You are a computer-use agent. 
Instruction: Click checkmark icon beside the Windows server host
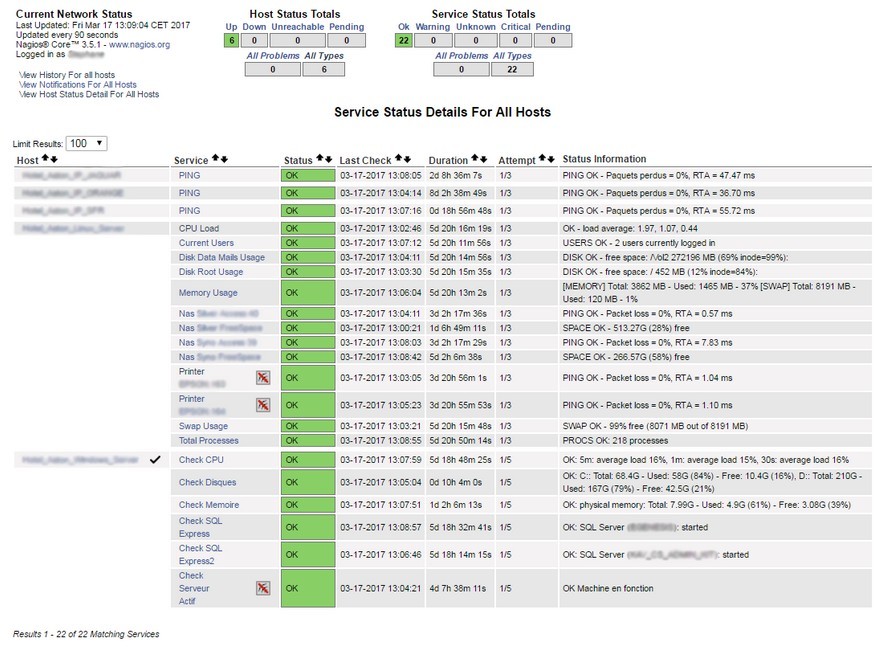click(x=154, y=460)
